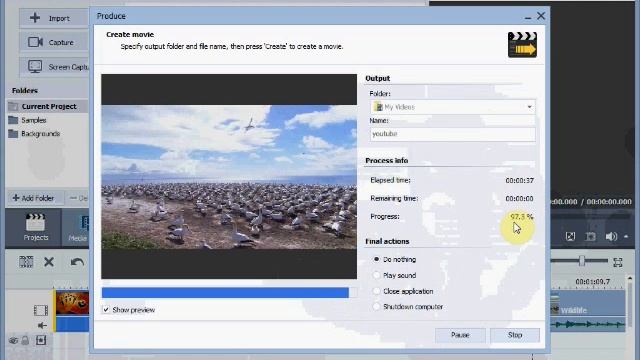Click the audio track speaker icon
640x360 pixels.
(42, 325)
